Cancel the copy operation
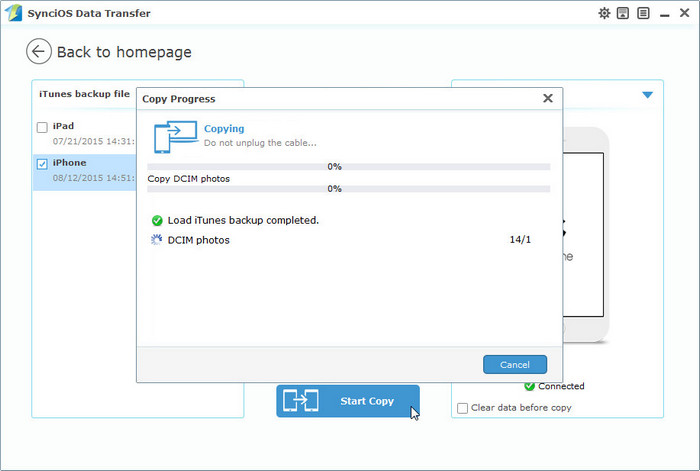Image resolution: width=700 pixels, height=471 pixels. pyautogui.click(x=515, y=364)
